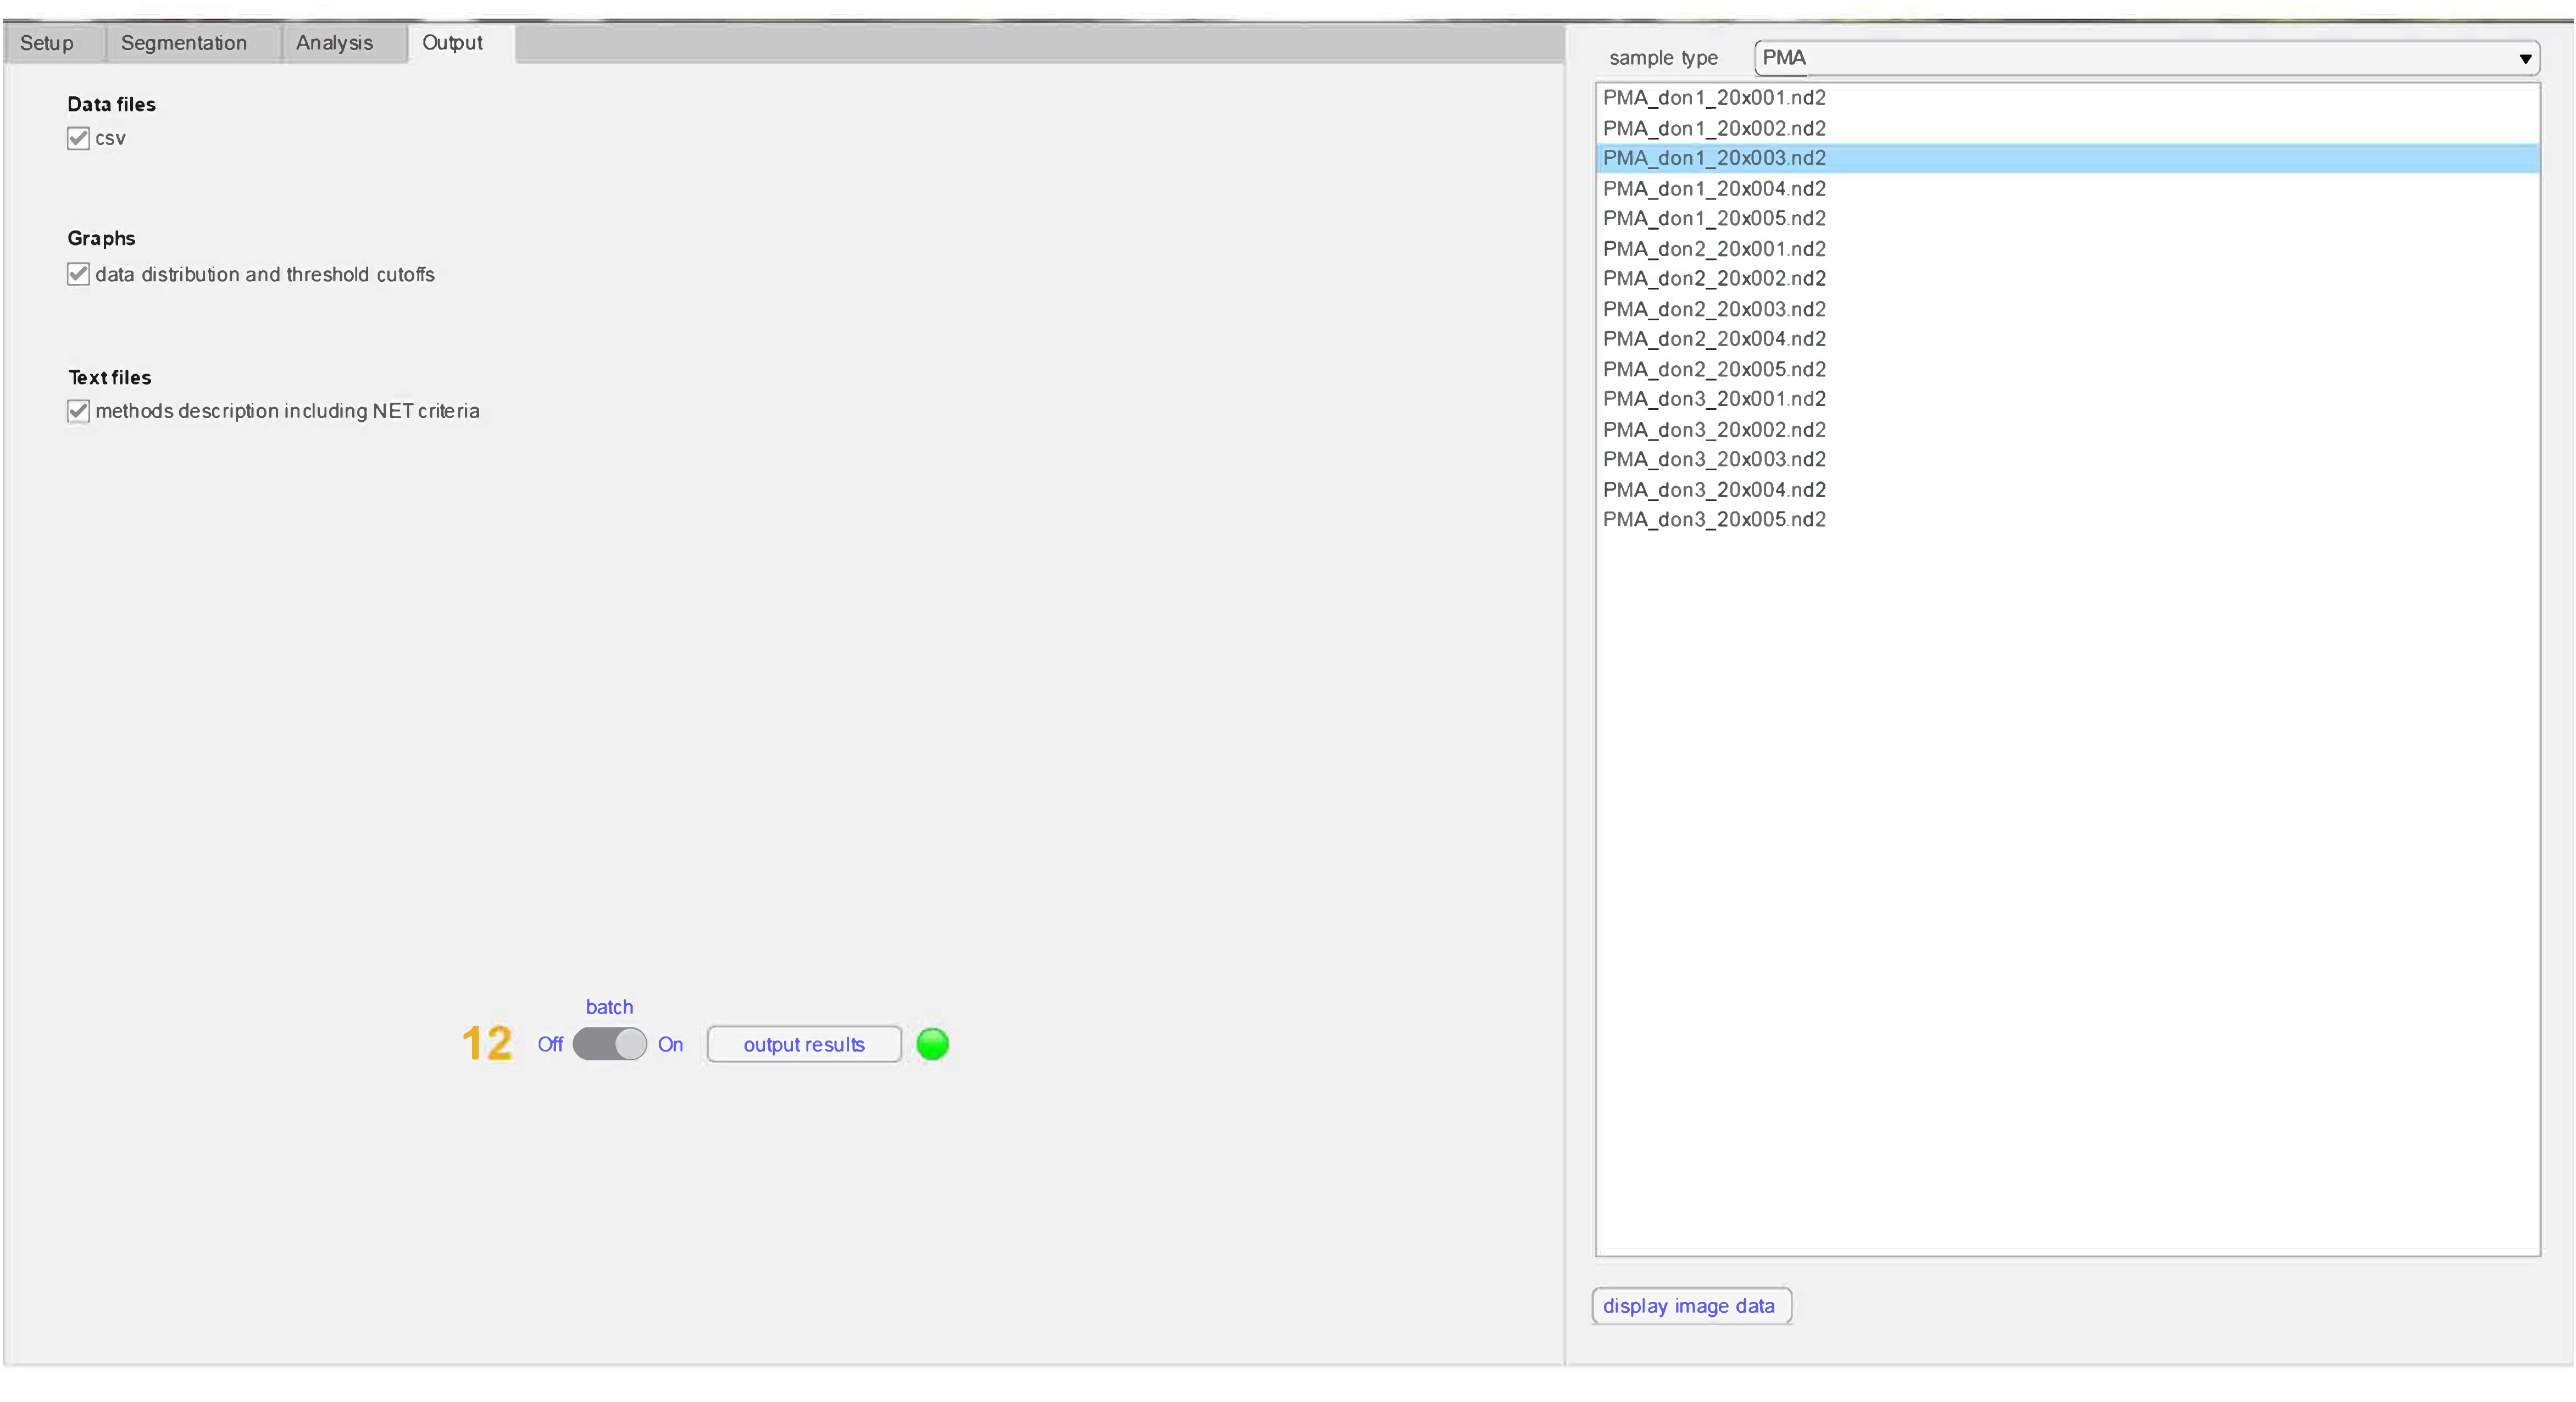Uncheck methods description including NET criteria
The height and width of the screenshot is (1402, 2576).
78,411
